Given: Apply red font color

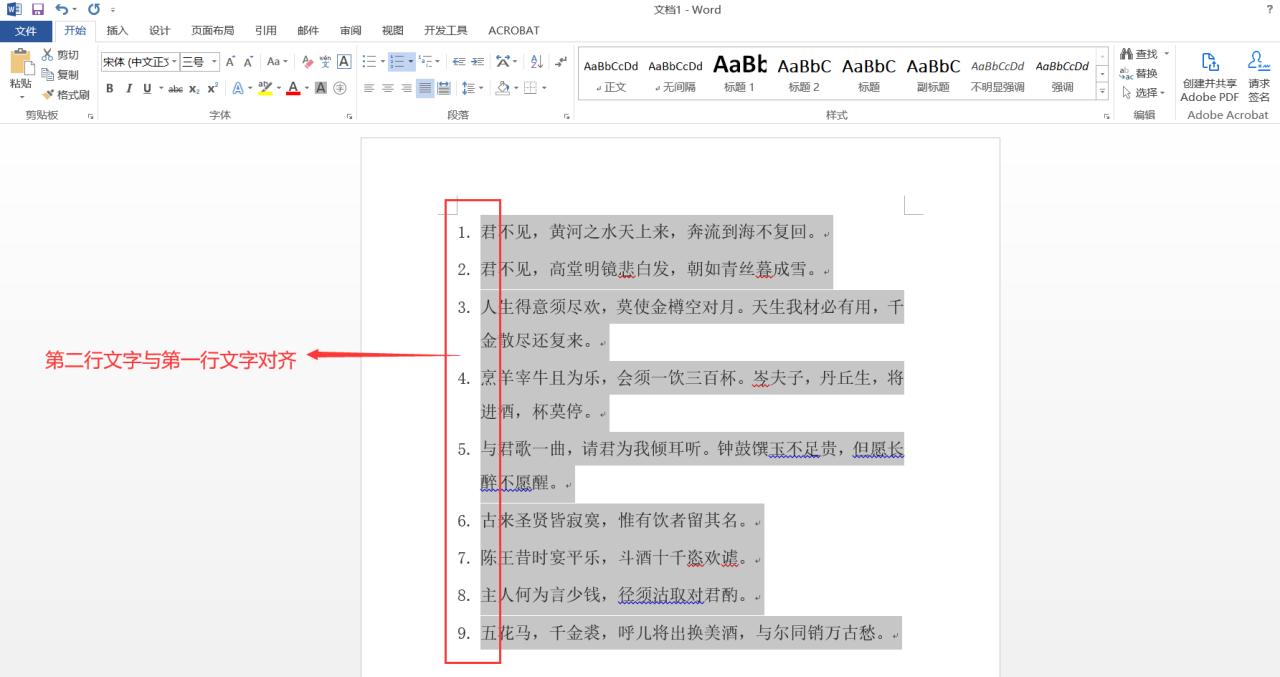Looking at the screenshot, I should tap(293, 88).
